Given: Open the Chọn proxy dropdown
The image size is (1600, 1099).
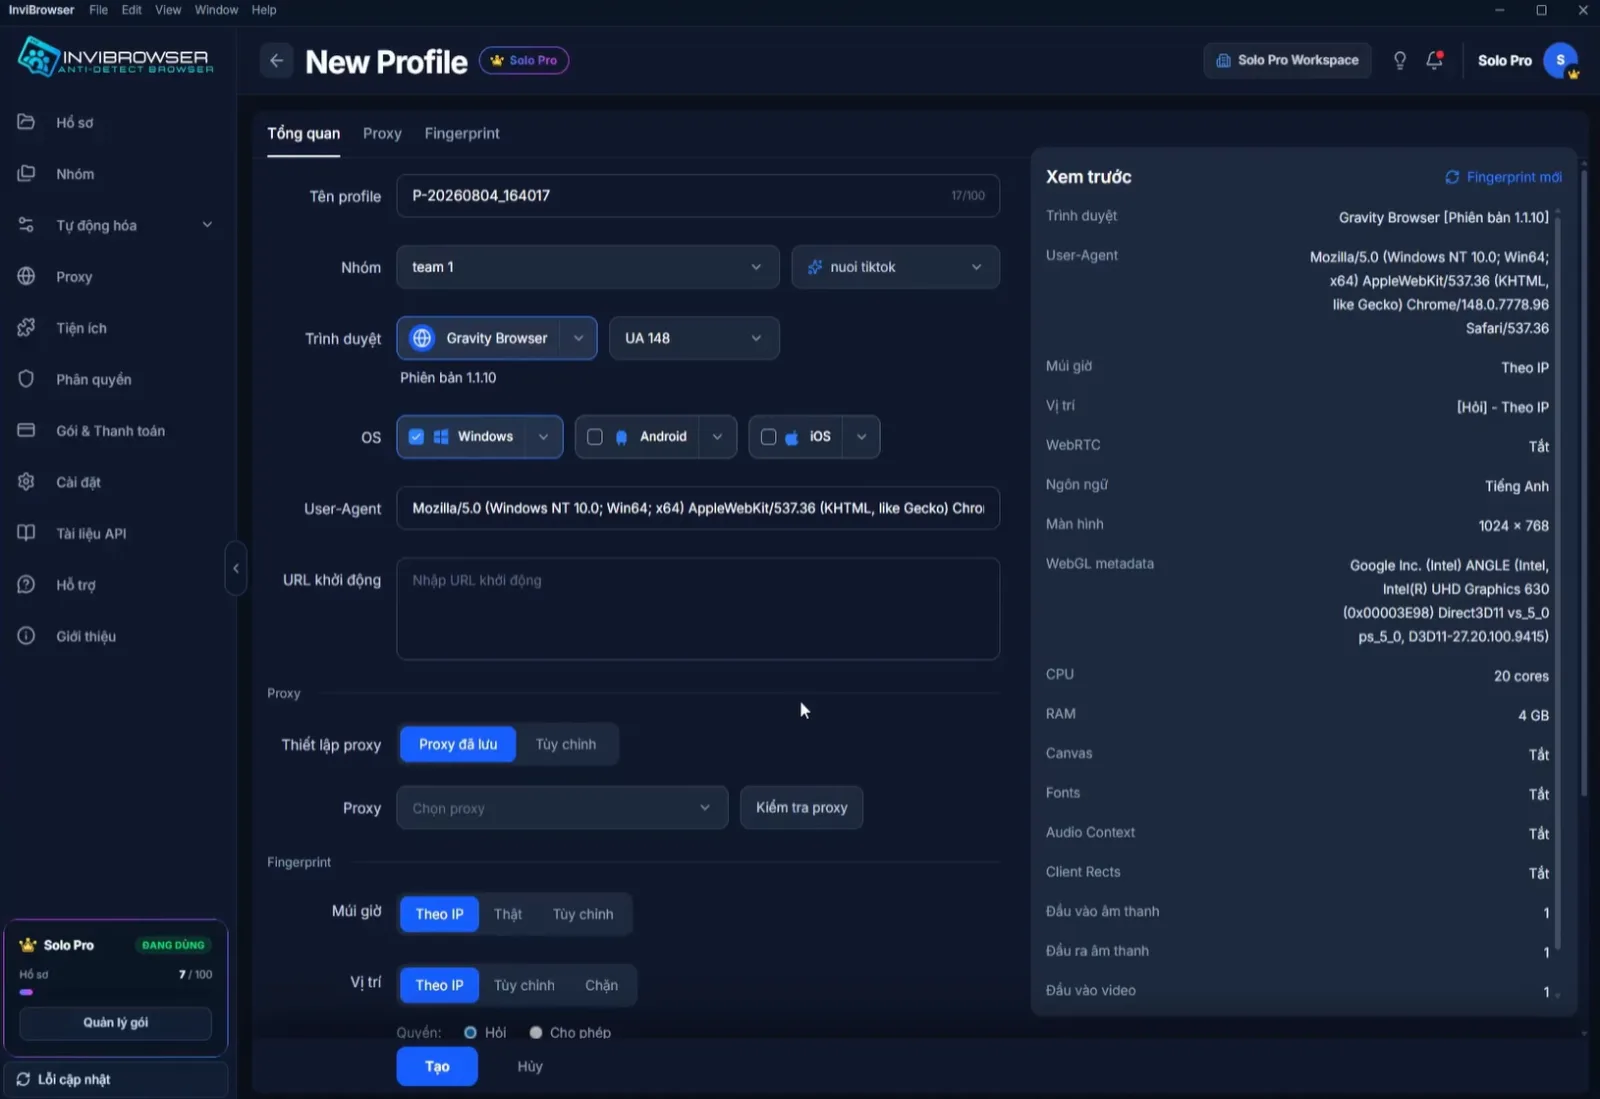Looking at the screenshot, I should pyautogui.click(x=562, y=808).
